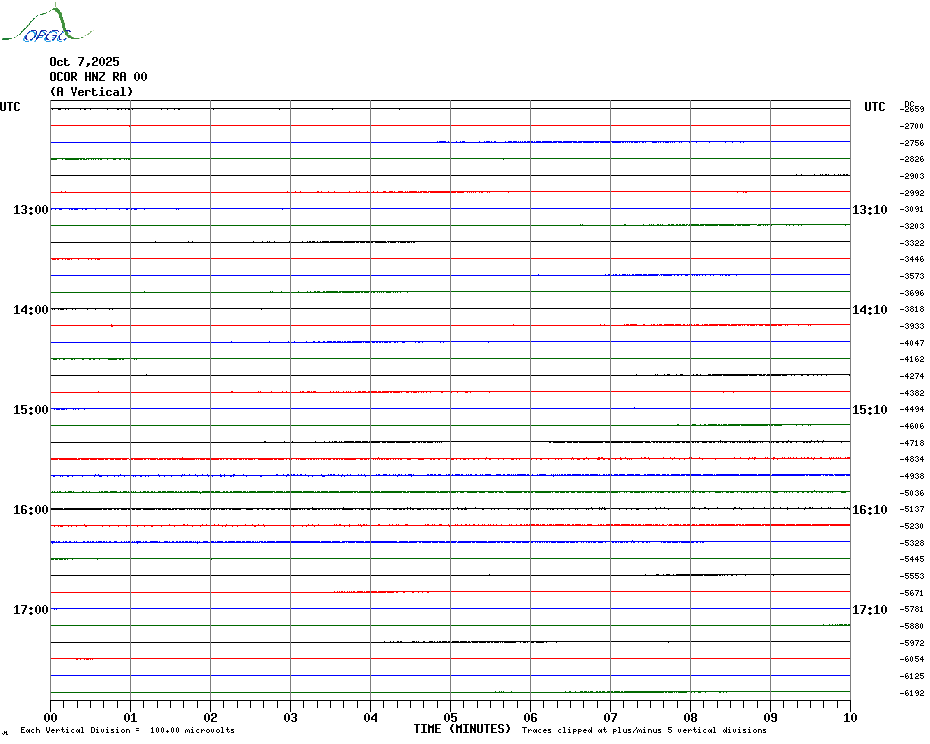The image size is (930, 744).
Task: Click the 05 minute axis tick label
Action: [x=450, y=717]
